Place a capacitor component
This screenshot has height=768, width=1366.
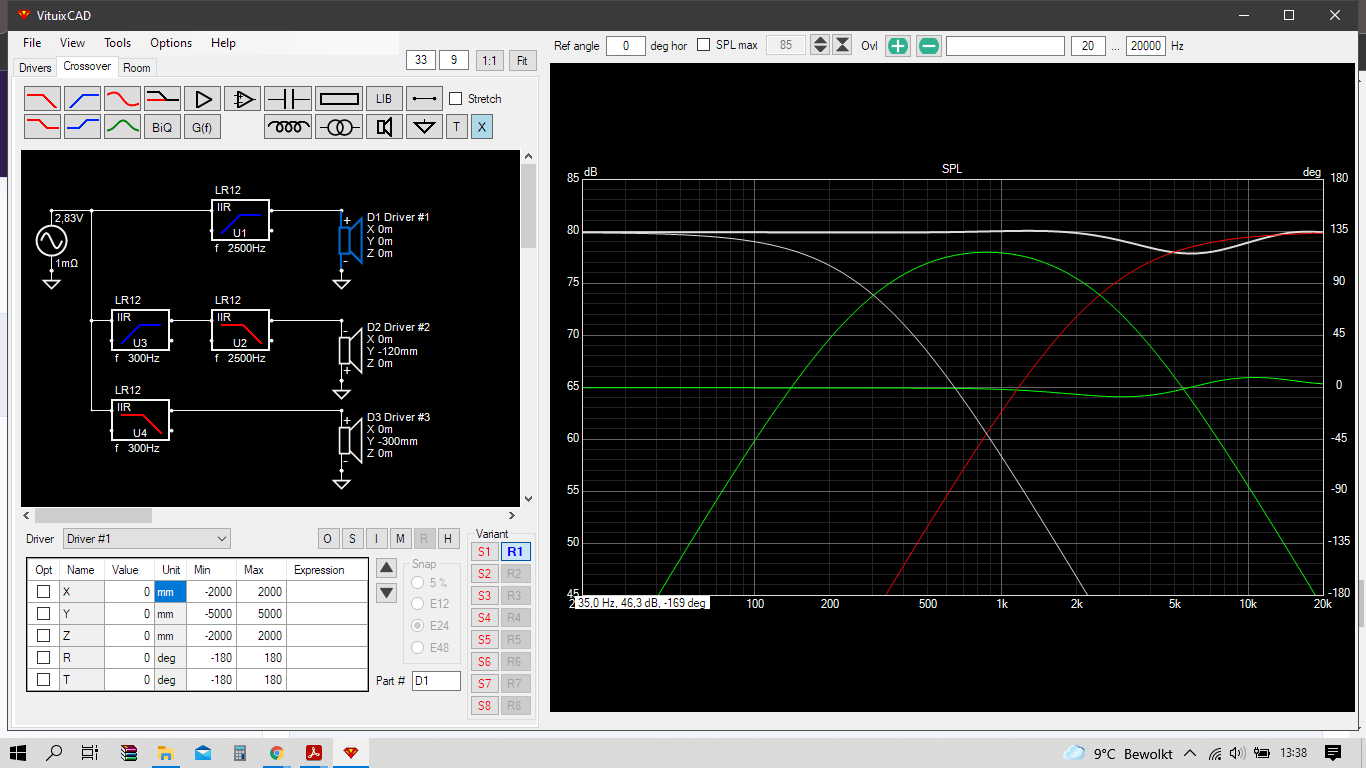tap(289, 98)
